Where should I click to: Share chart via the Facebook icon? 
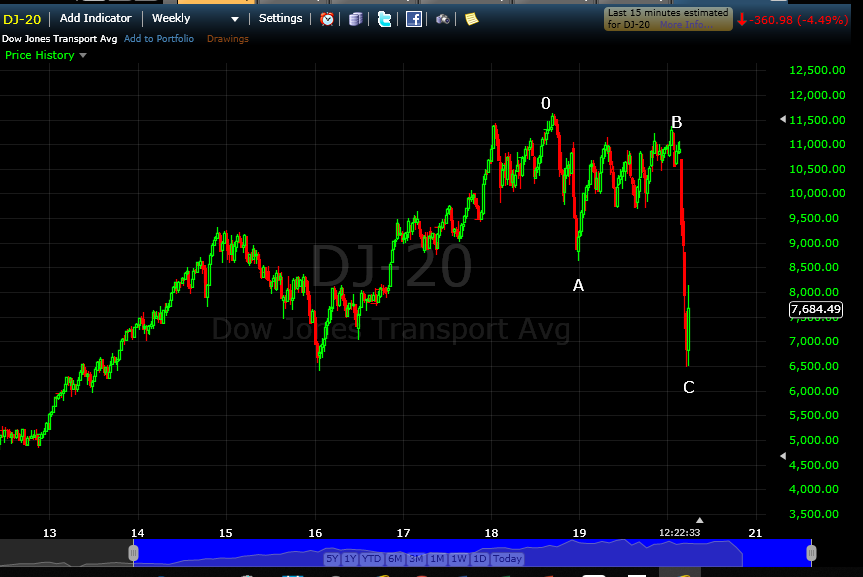(414, 19)
